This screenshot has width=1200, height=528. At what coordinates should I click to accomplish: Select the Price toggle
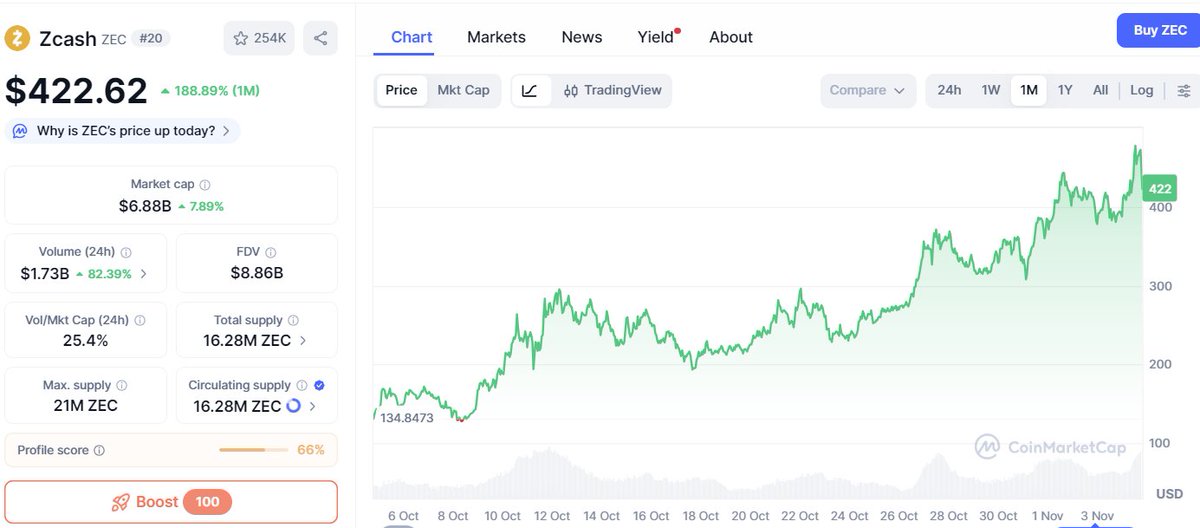click(x=401, y=90)
